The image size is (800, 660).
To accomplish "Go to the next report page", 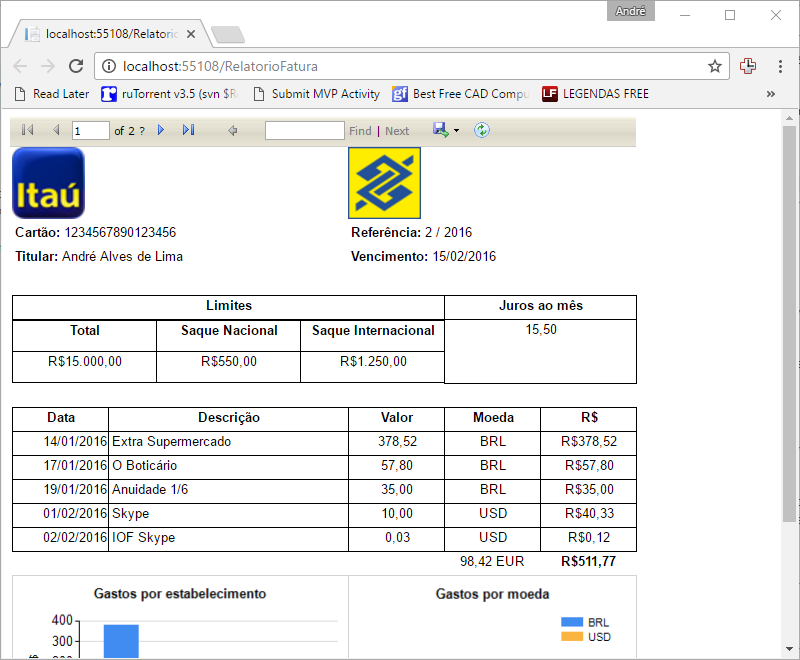I will pos(161,130).
